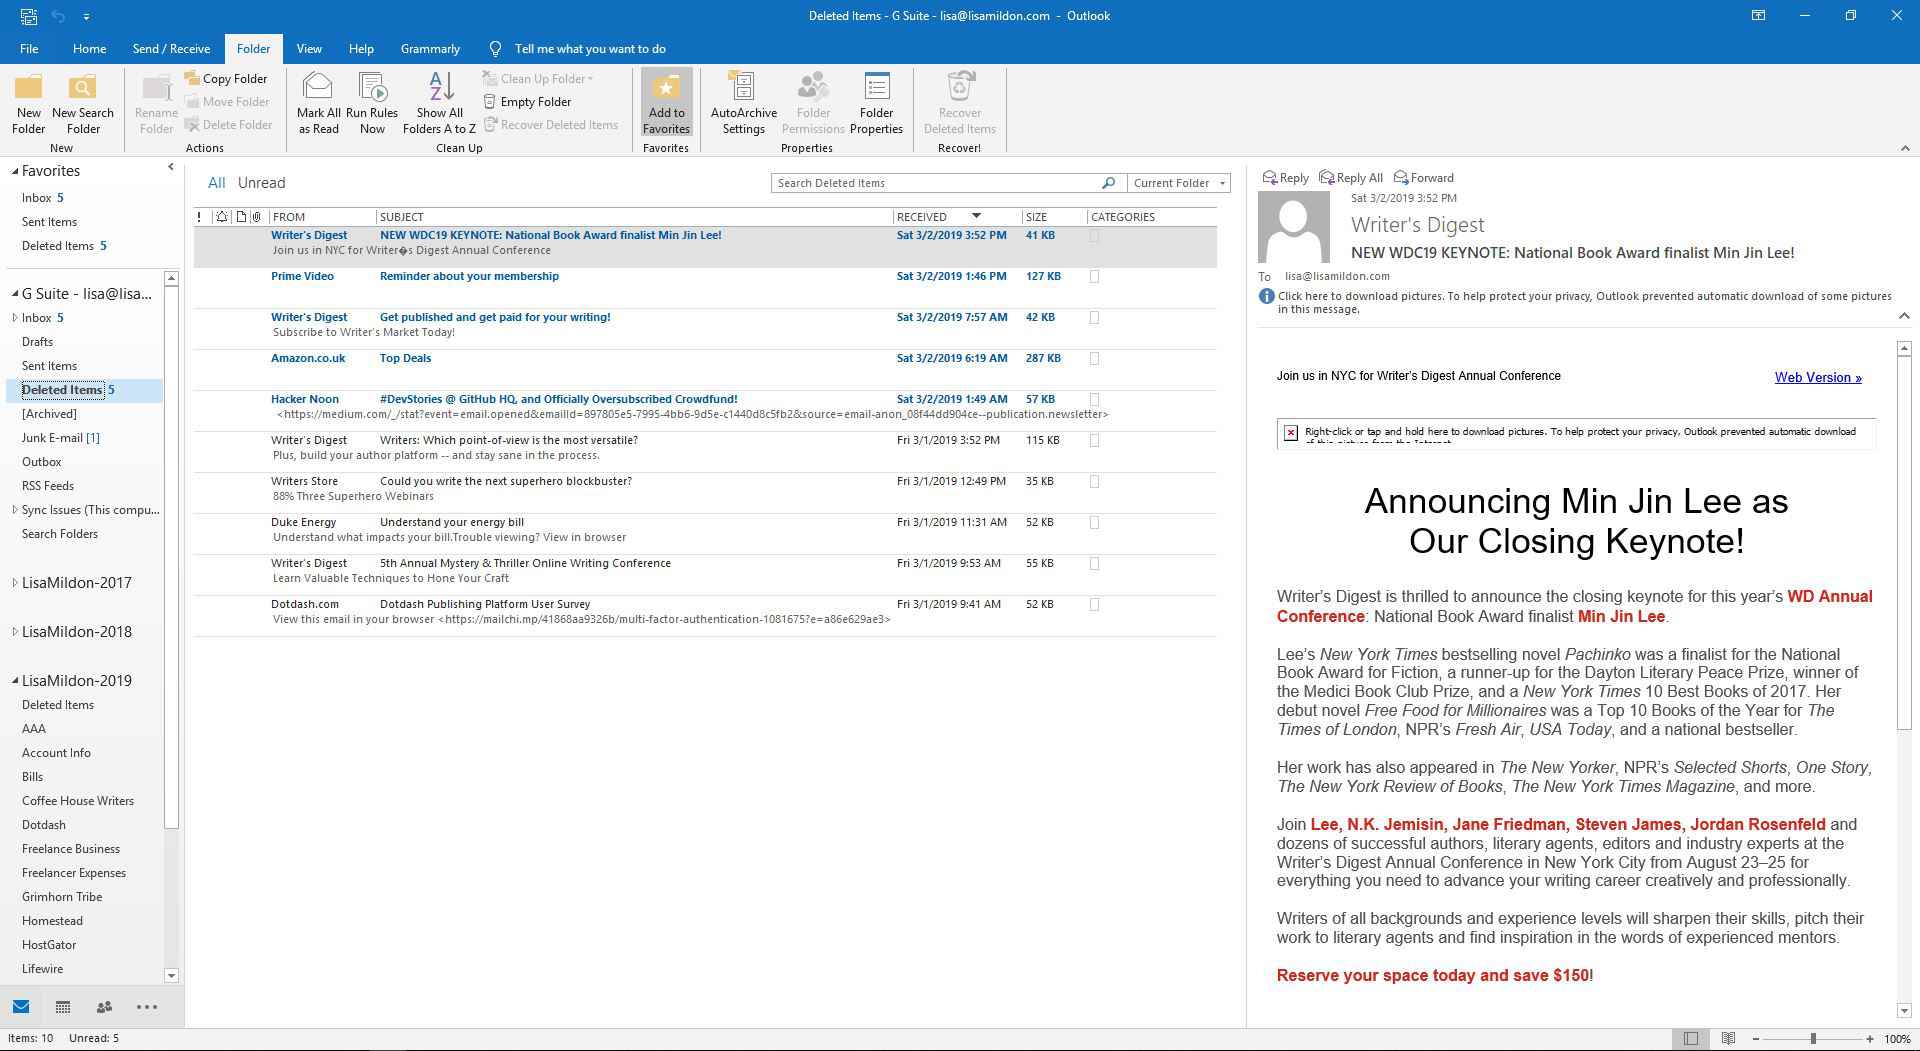The image size is (1920, 1051).
Task: Sort by the Size column header
Action: 1053,217
